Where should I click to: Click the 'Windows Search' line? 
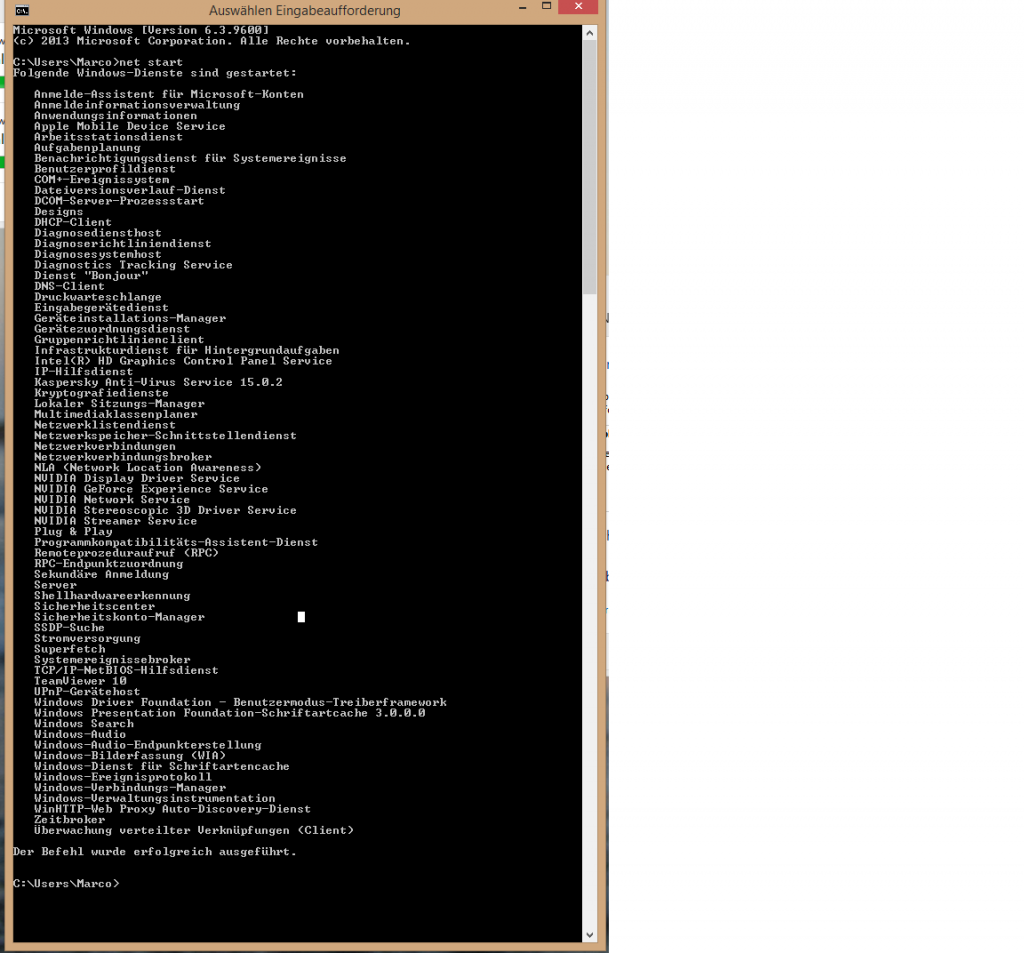84,724
